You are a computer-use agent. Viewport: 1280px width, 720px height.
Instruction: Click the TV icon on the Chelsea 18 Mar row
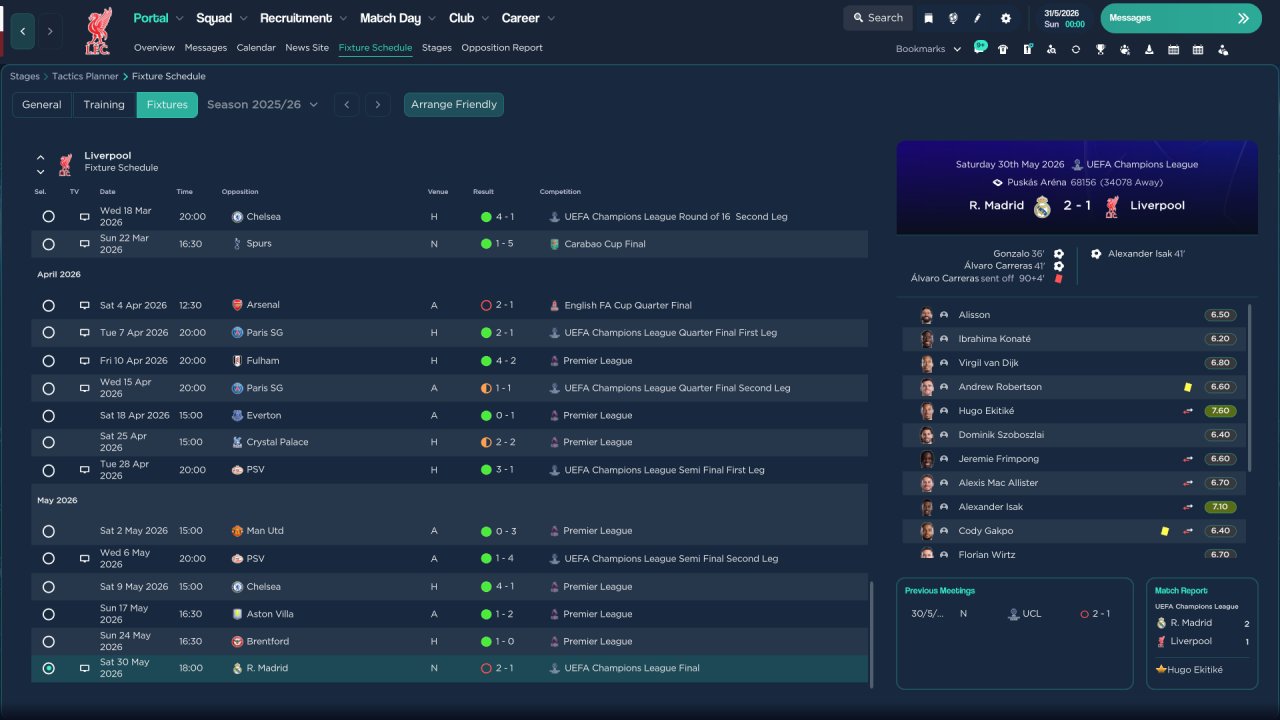pos(85,217)
